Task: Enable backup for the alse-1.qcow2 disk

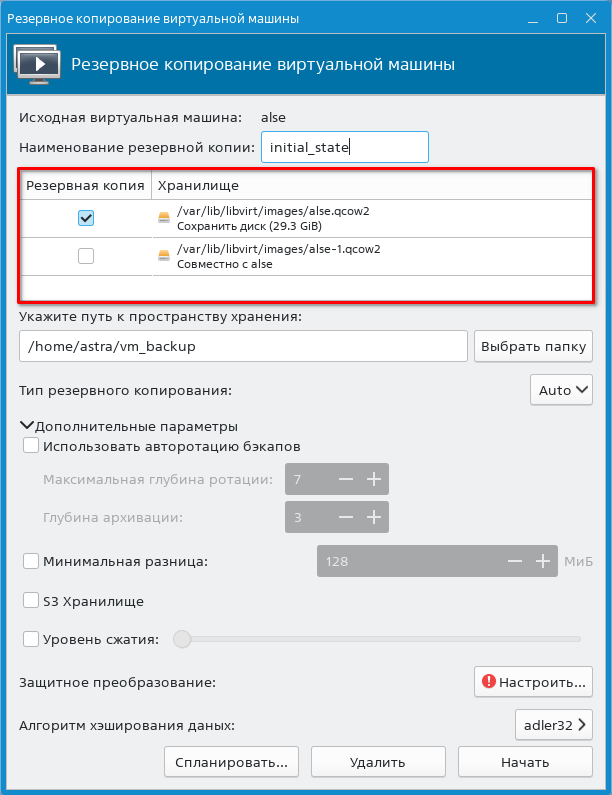Action: [x=86, y=257]
